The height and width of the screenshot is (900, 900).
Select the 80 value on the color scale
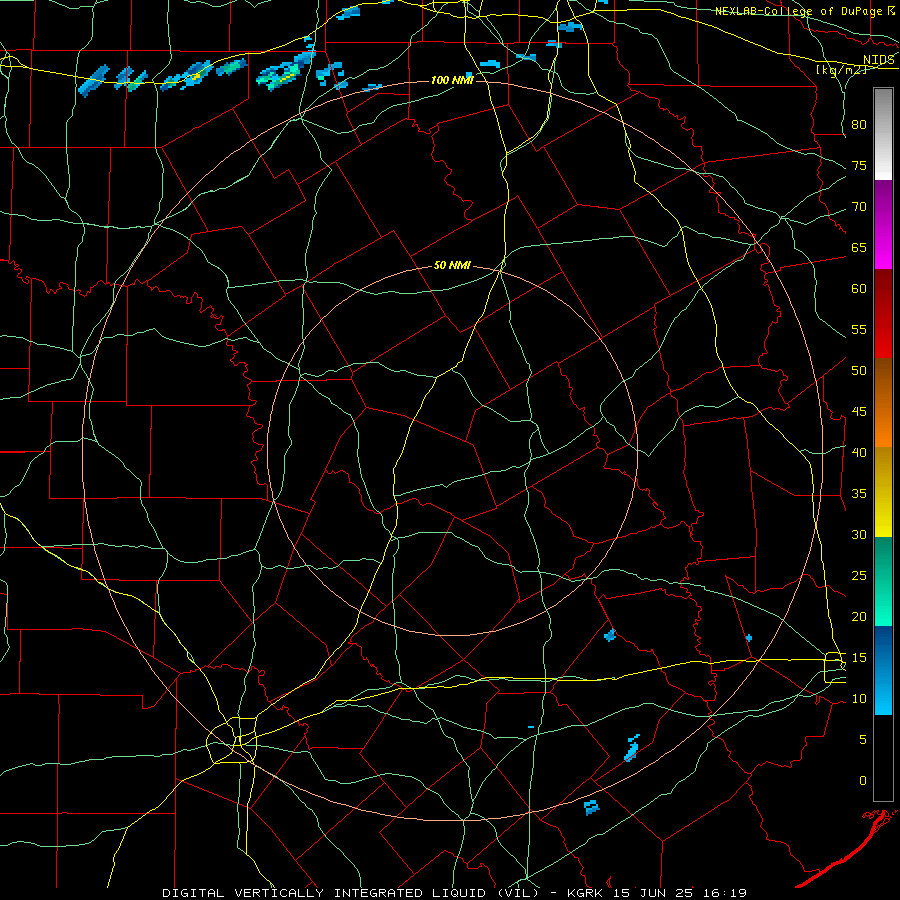859,125
